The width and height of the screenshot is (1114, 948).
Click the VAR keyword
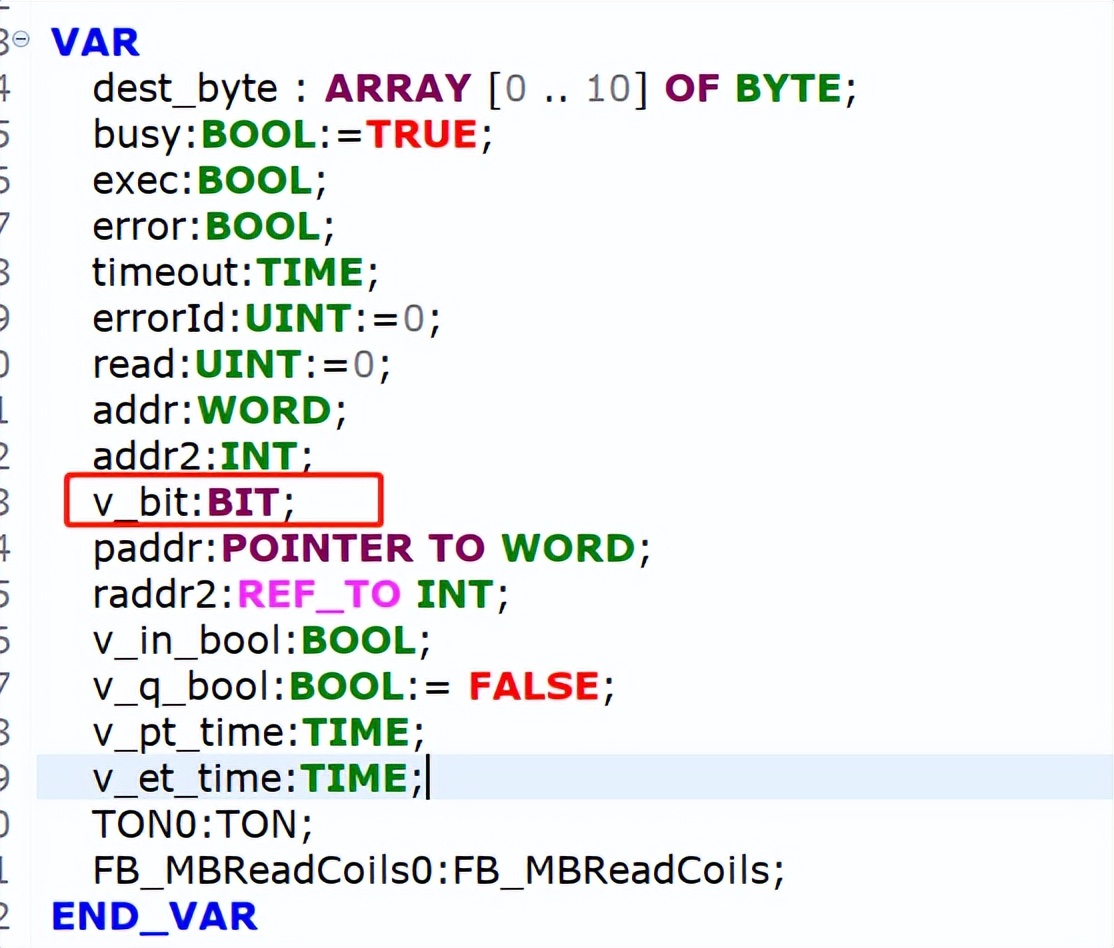pyautogui.click(x=95, y=43)
